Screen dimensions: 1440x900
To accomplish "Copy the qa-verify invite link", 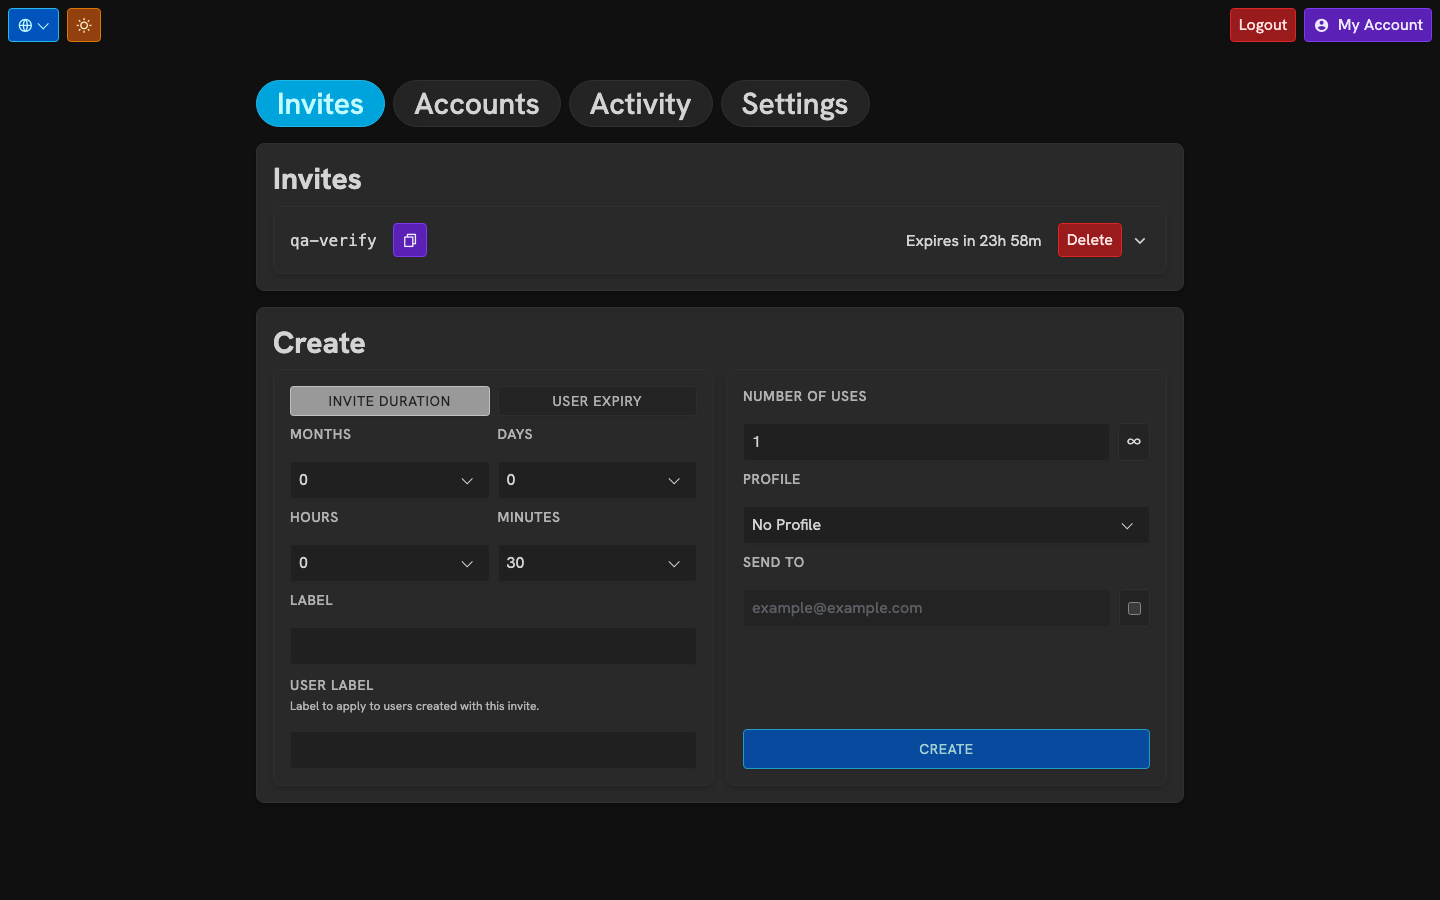I will coord(410,240).
